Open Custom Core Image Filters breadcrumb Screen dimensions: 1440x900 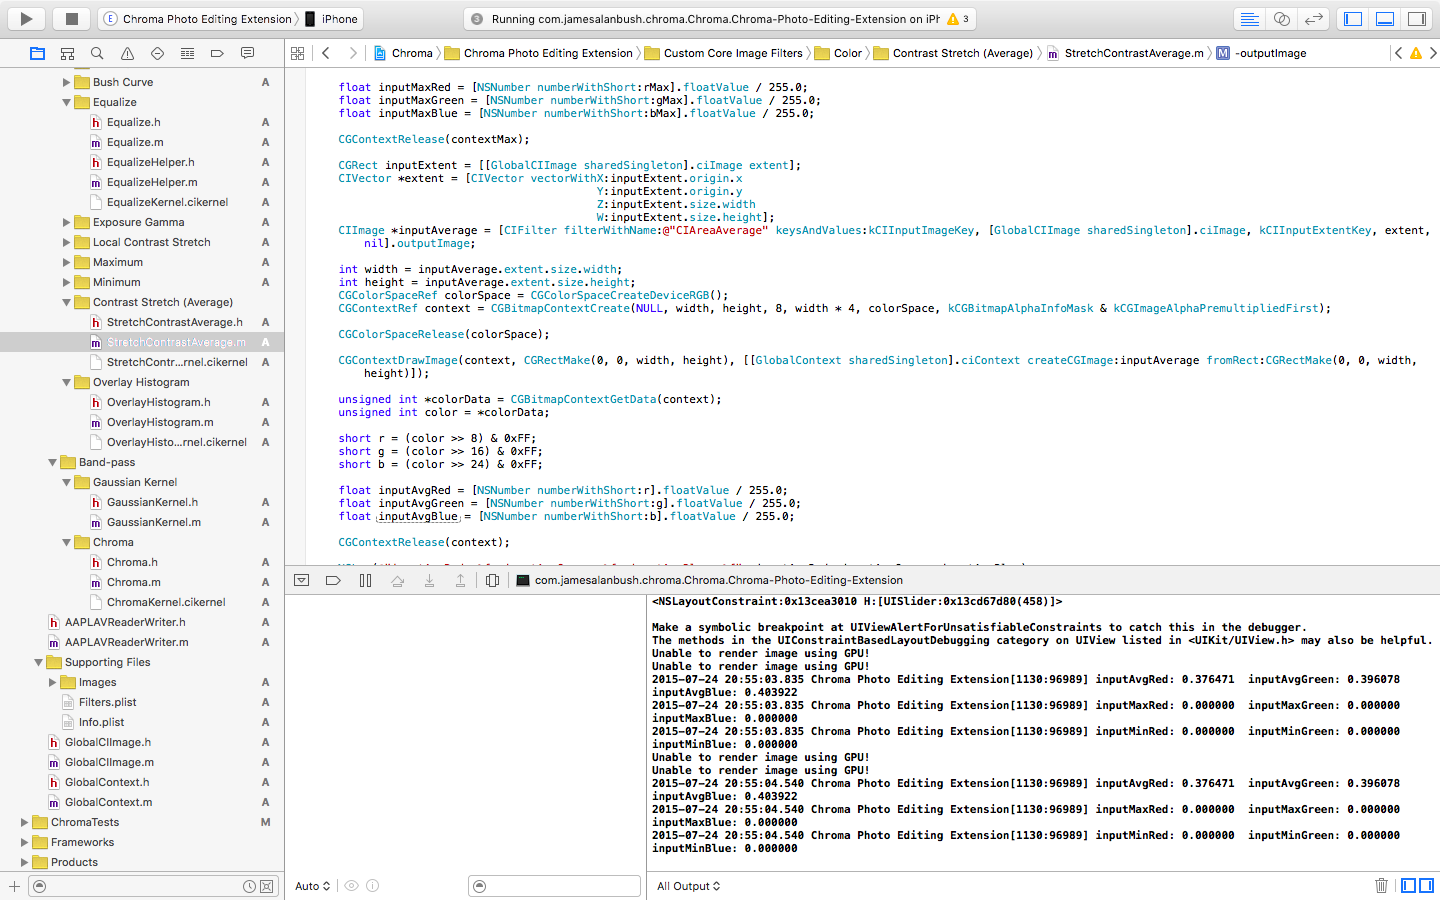pyautogui.click(x=724, y=53)
